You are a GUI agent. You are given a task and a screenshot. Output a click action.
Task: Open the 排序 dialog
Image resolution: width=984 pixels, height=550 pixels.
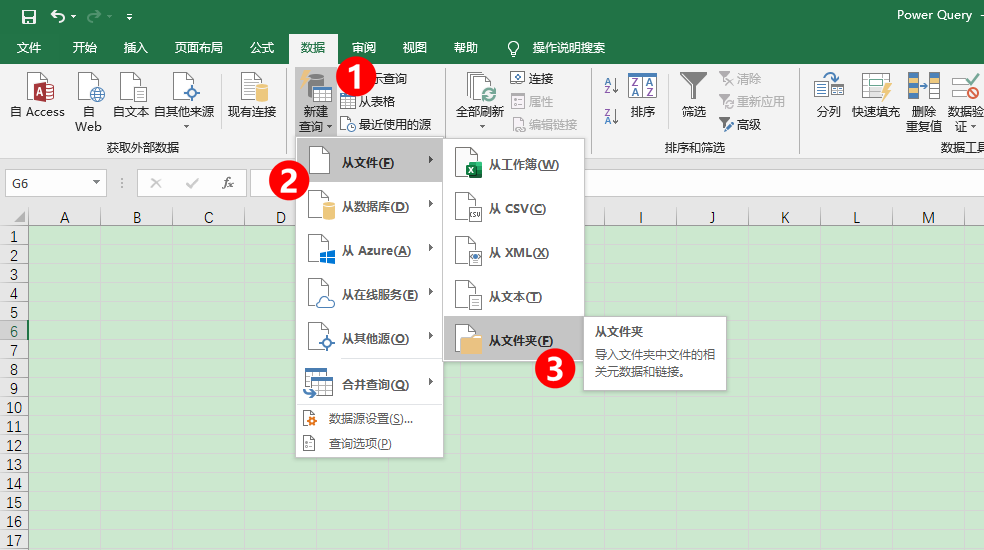click(643, 95)
